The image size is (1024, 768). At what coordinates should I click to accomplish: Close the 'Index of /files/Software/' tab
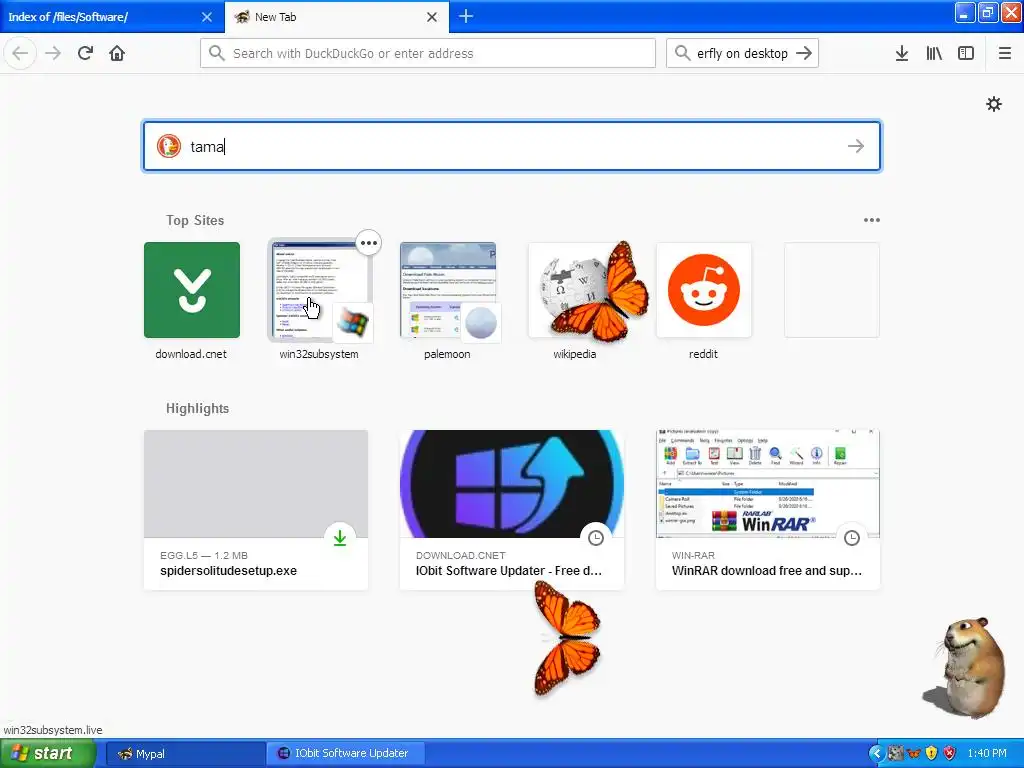pos(207,17)
